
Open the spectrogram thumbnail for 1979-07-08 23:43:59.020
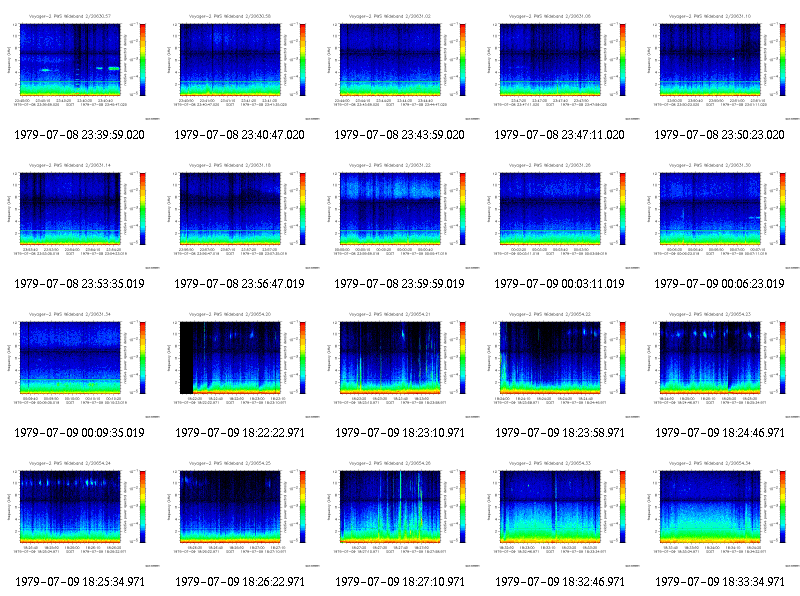(399, 65)
